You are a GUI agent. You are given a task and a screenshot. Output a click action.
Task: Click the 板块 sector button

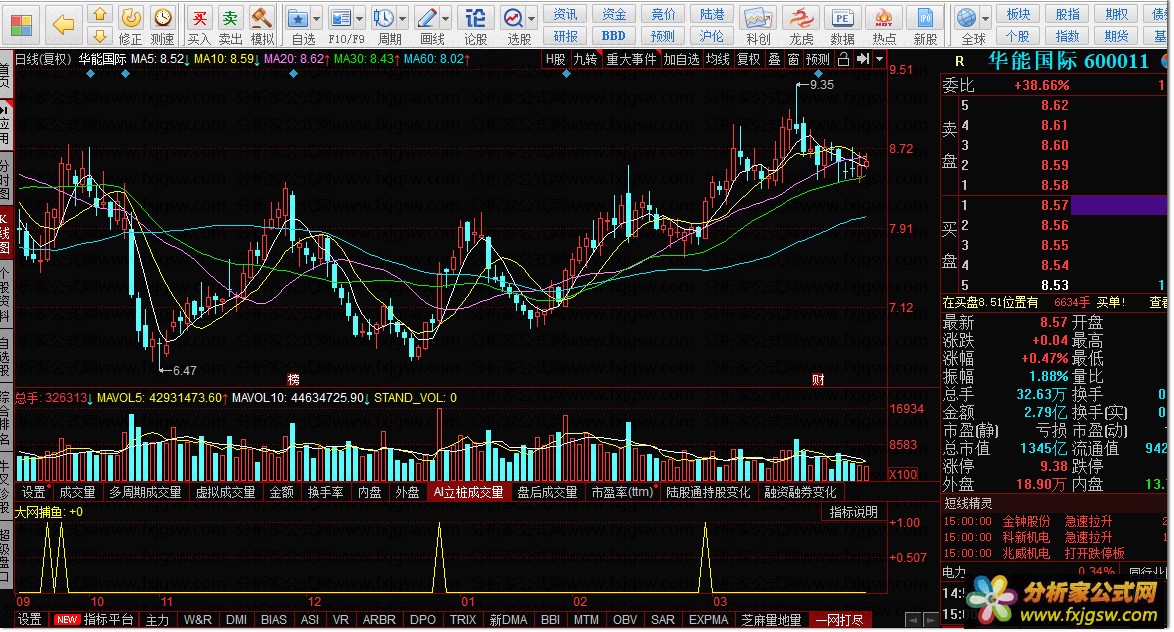[x=1018, y=14]
